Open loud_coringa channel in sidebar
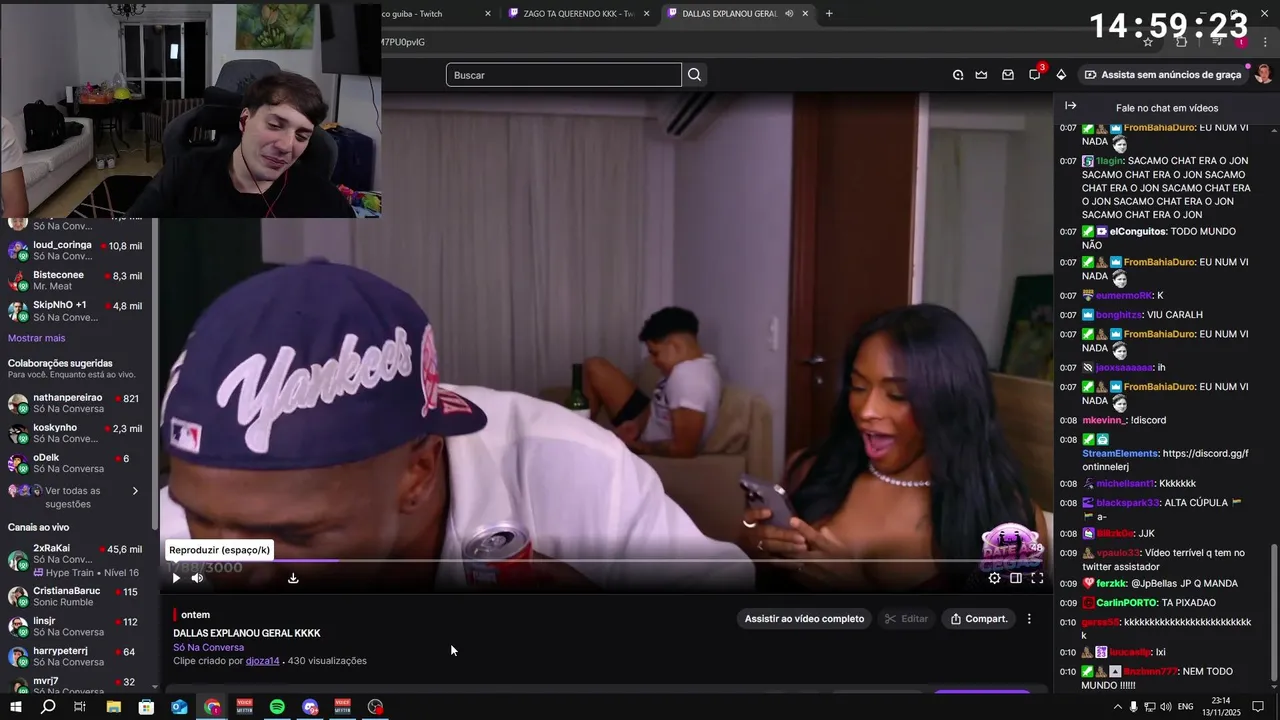The image size is (1280, 720). tap(75, 251)
